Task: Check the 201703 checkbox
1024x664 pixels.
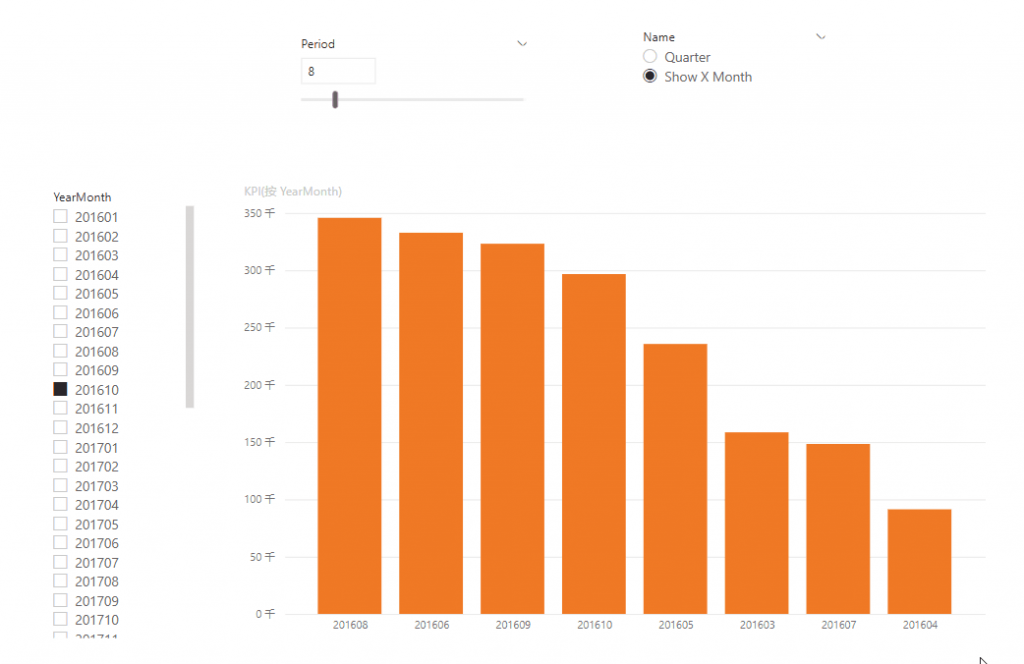Action: [x=60, y=485]
